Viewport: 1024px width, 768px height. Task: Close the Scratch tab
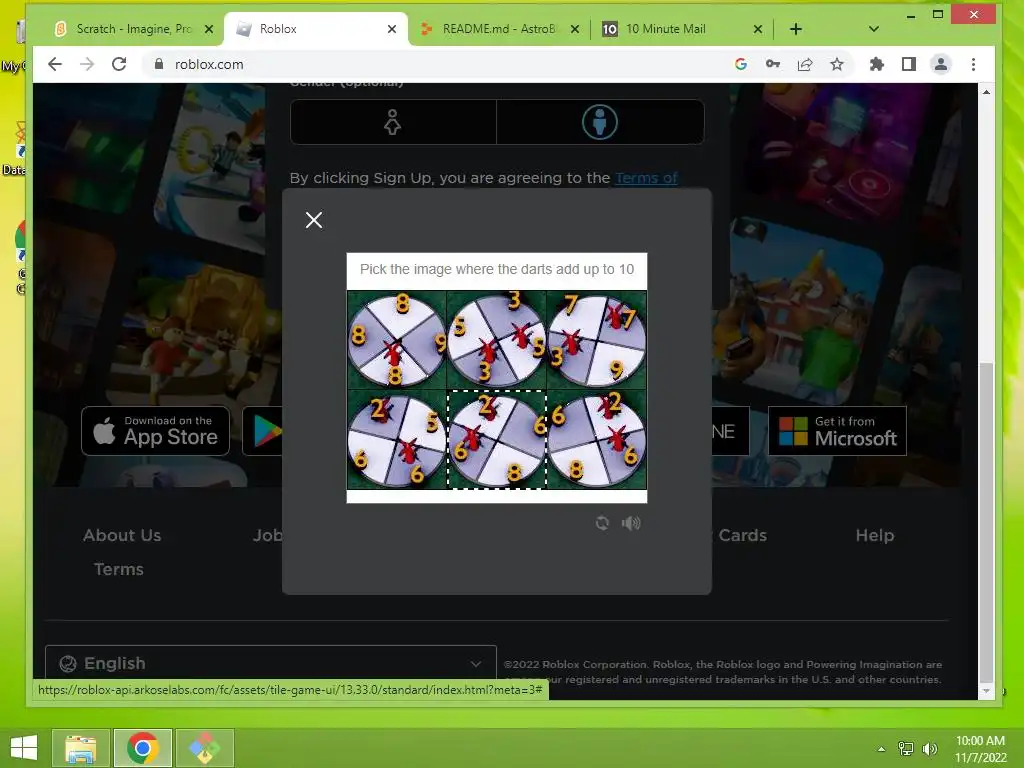[209, 29]
